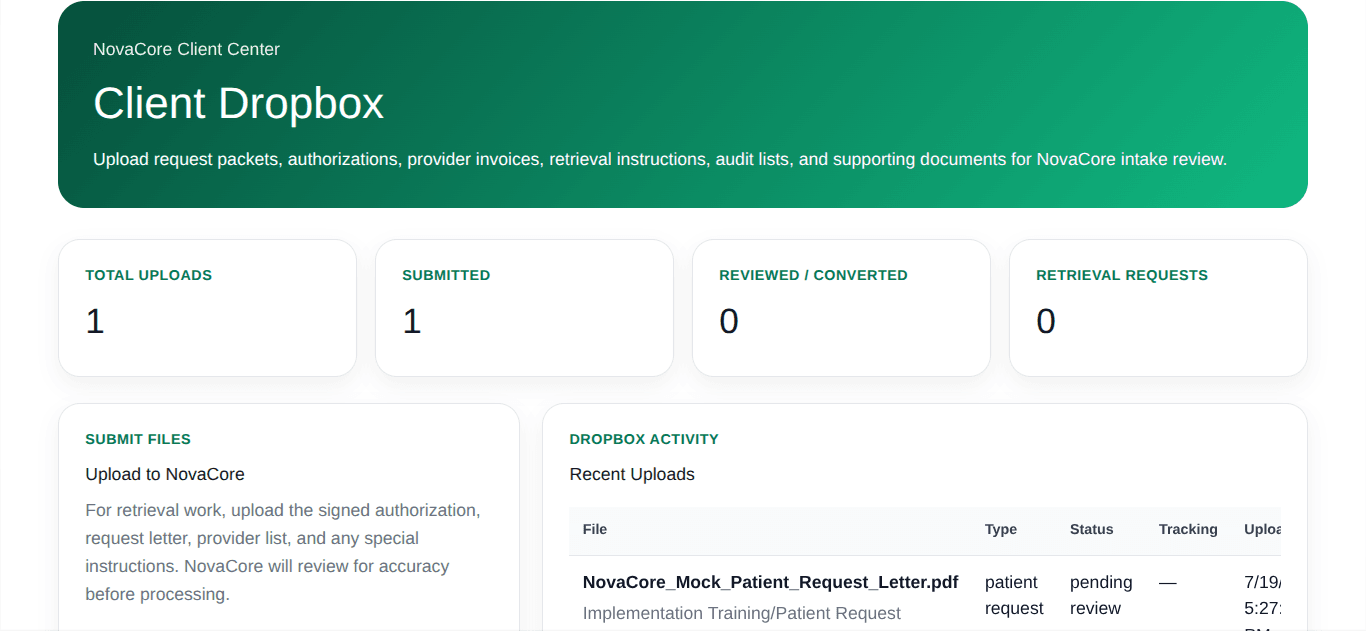
Task: Select the Submitted stat card
Action: 524,308
